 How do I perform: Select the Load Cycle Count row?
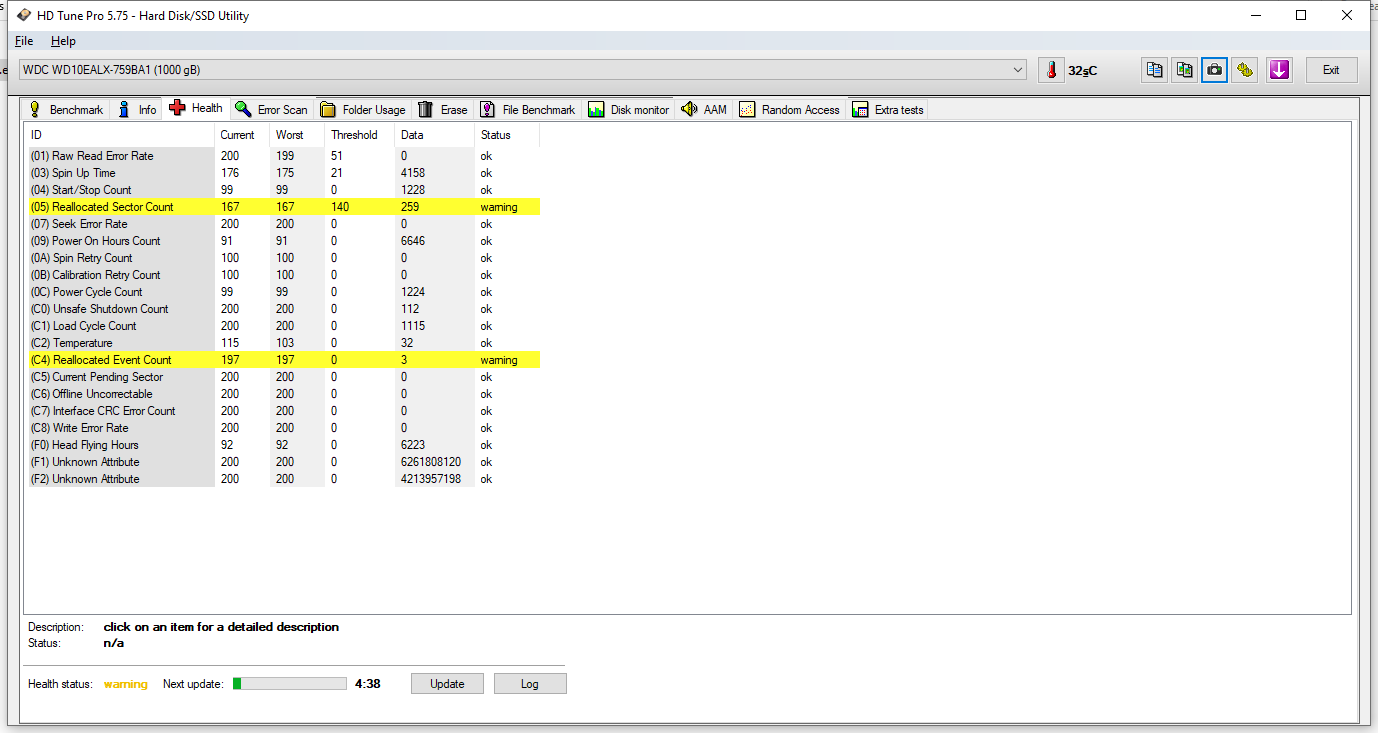pos(283,326)
